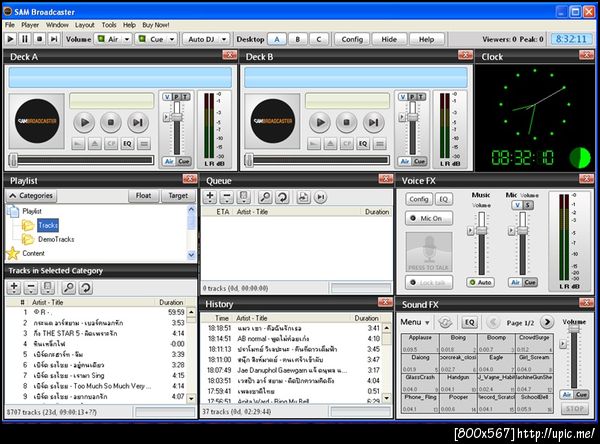Click the Queue export icon
The width and height of the screenshot is (600, 444).
point(303,197)
